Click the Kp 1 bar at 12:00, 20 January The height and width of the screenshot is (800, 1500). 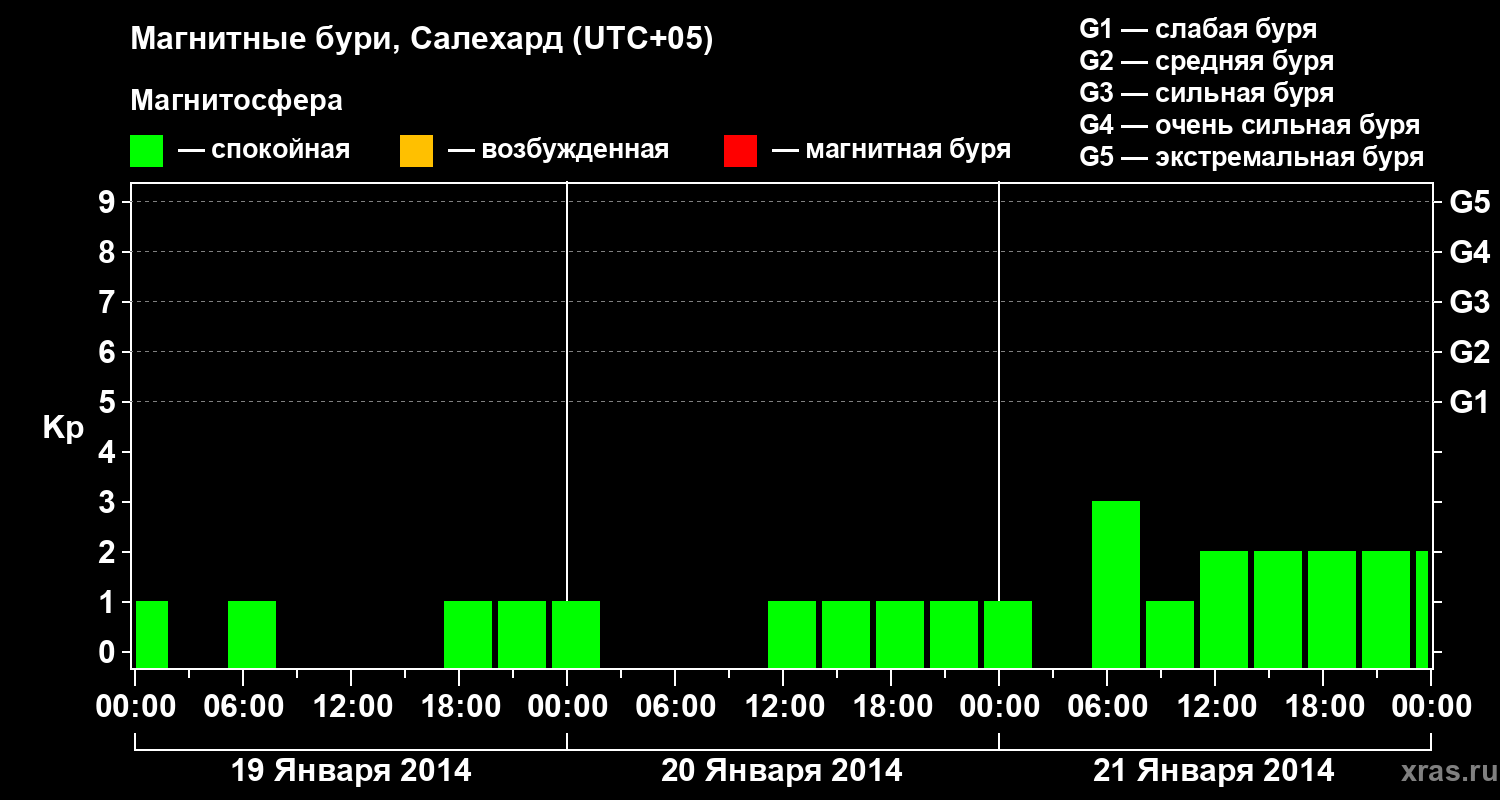click(x=792, y=634)
